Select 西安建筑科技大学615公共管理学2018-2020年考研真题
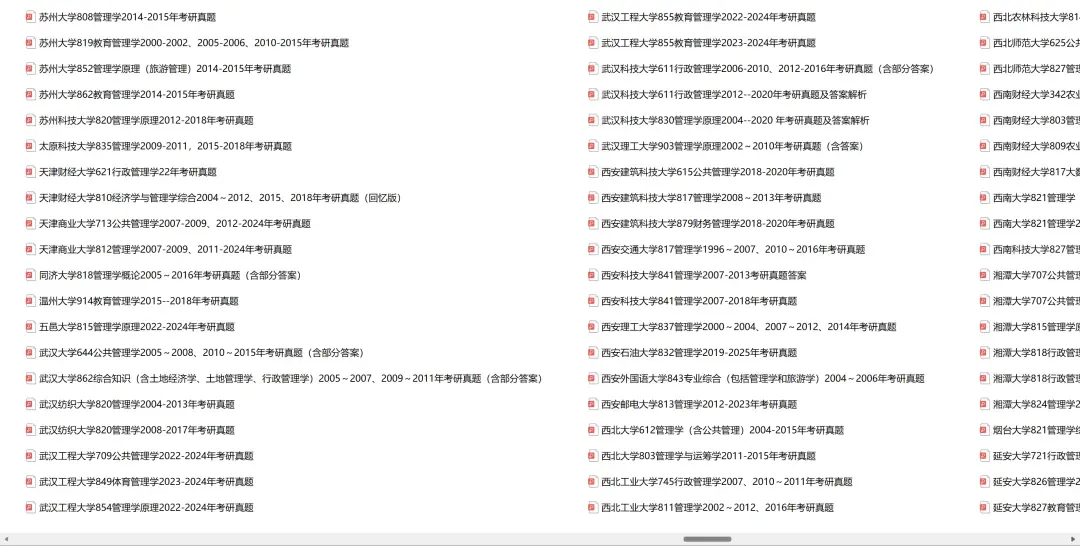 coord(718,172)
